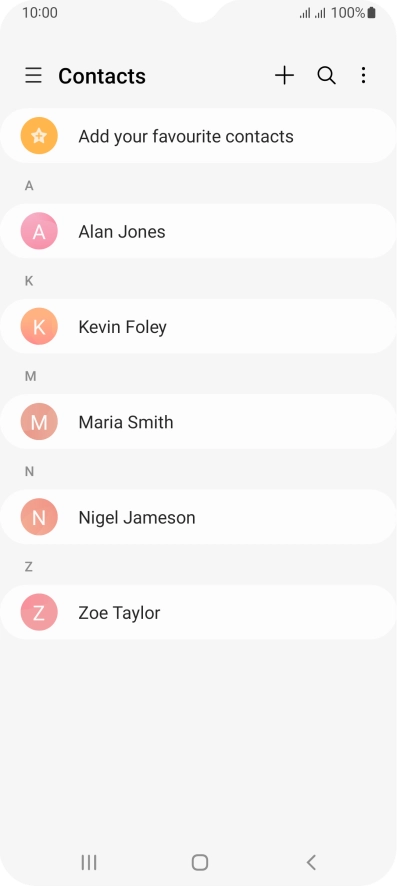Viewport: 397px width, 886px height.
Task: Open the three-dot more options menu
Action: coord(364,75)
